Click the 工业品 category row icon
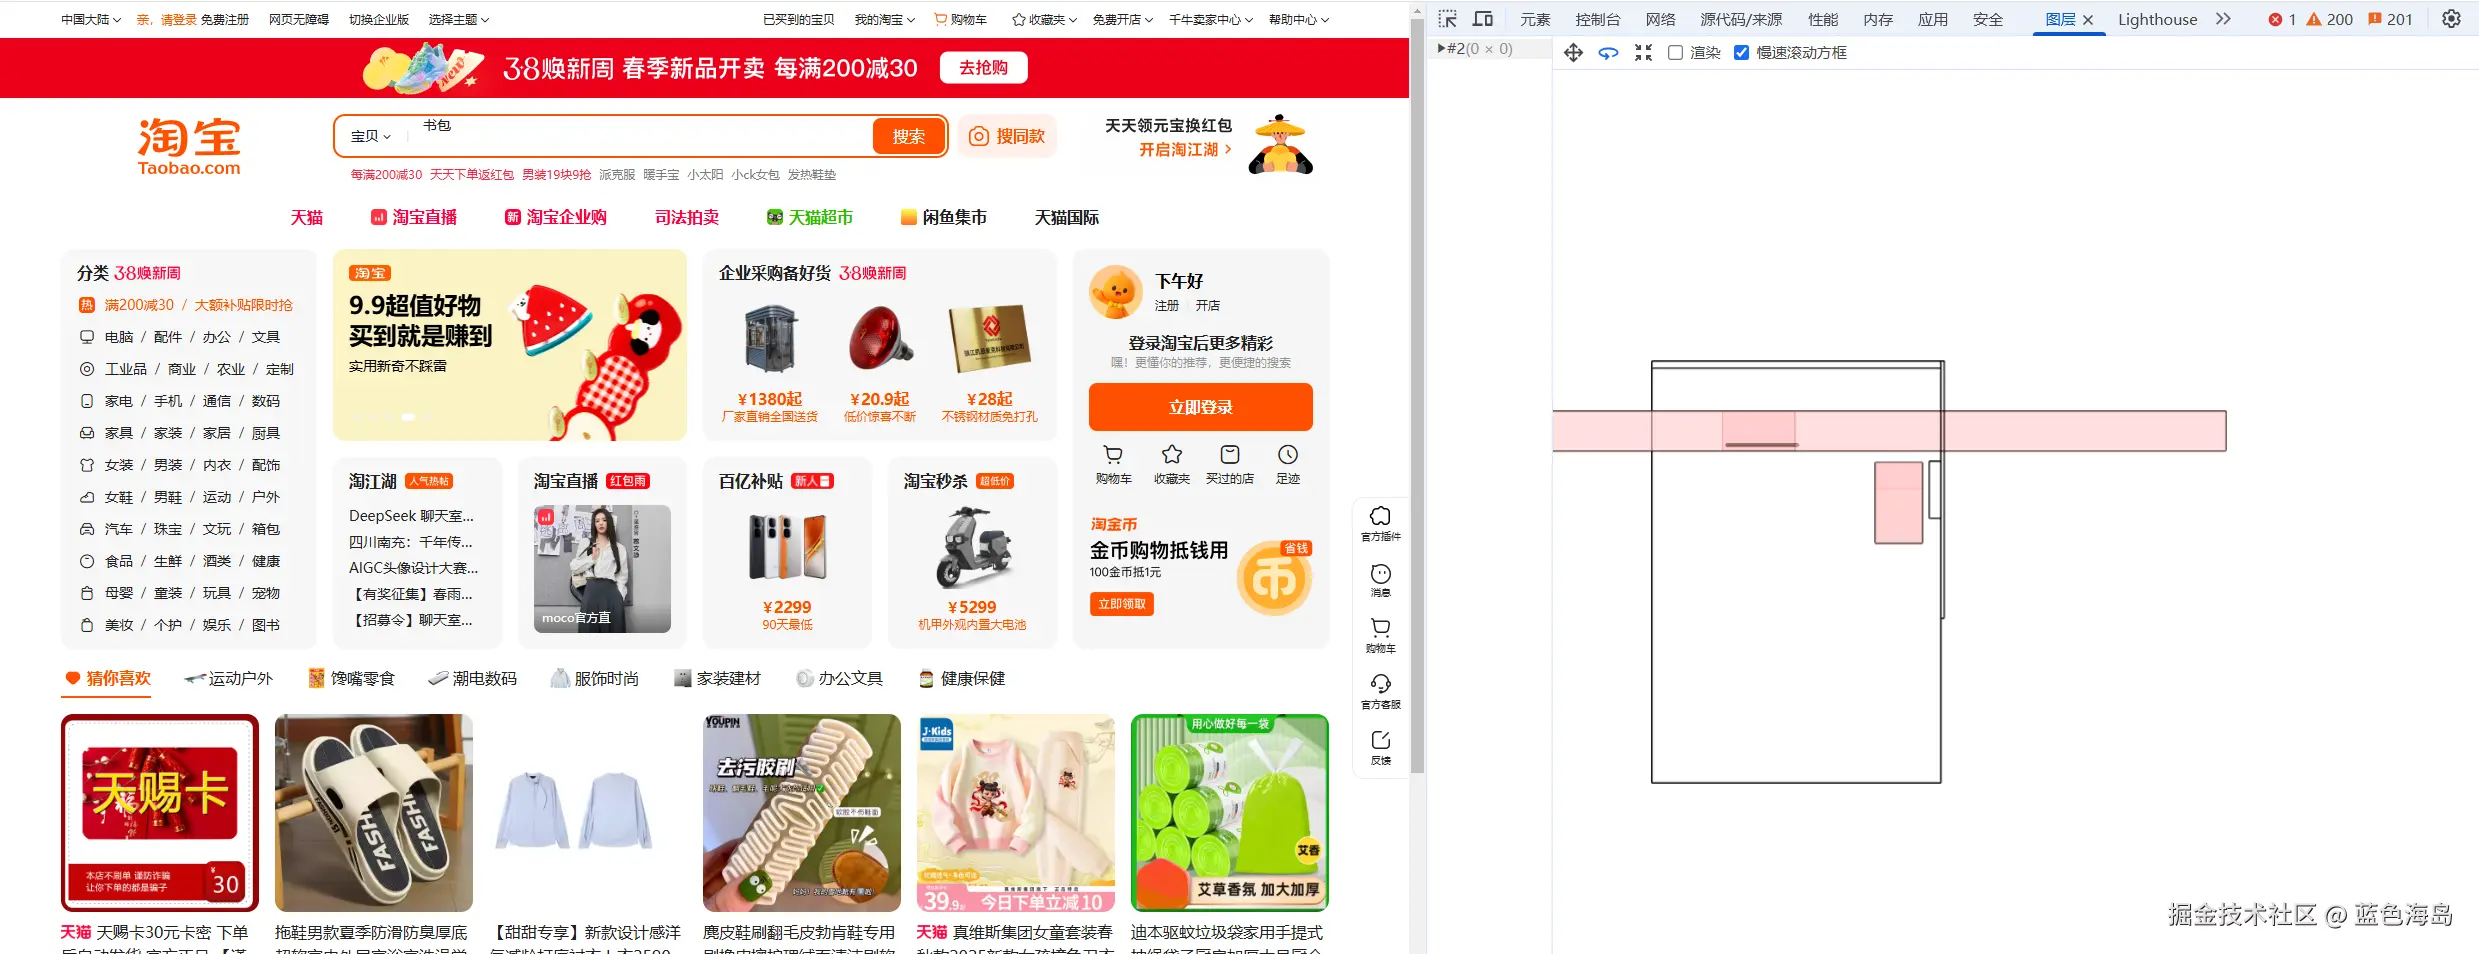This screenshot has height=954, width=2479. (87, 369)
